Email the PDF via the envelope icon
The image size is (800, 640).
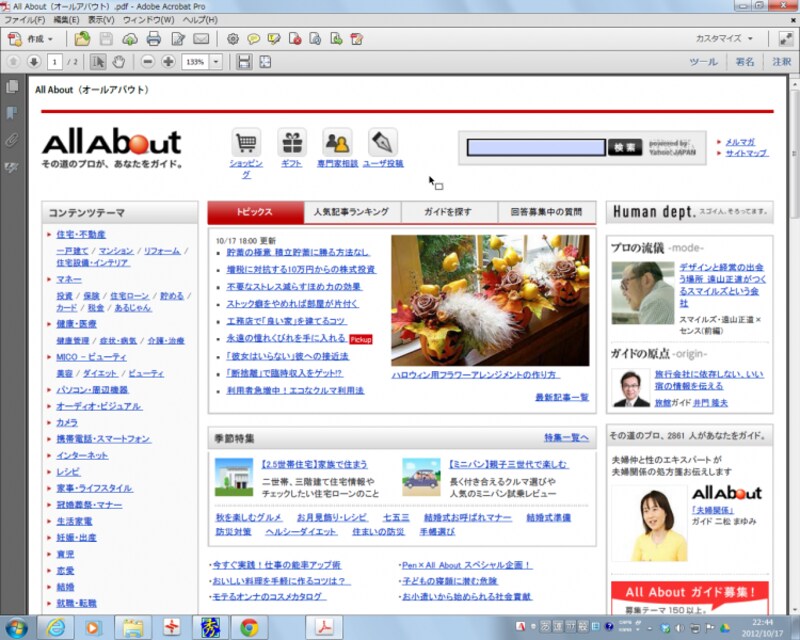(200, 39)
